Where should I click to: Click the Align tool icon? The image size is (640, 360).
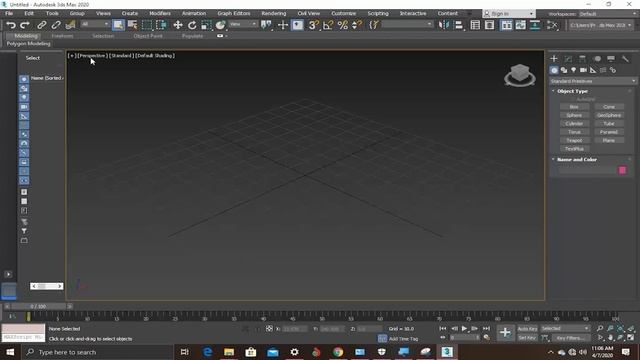459,25
